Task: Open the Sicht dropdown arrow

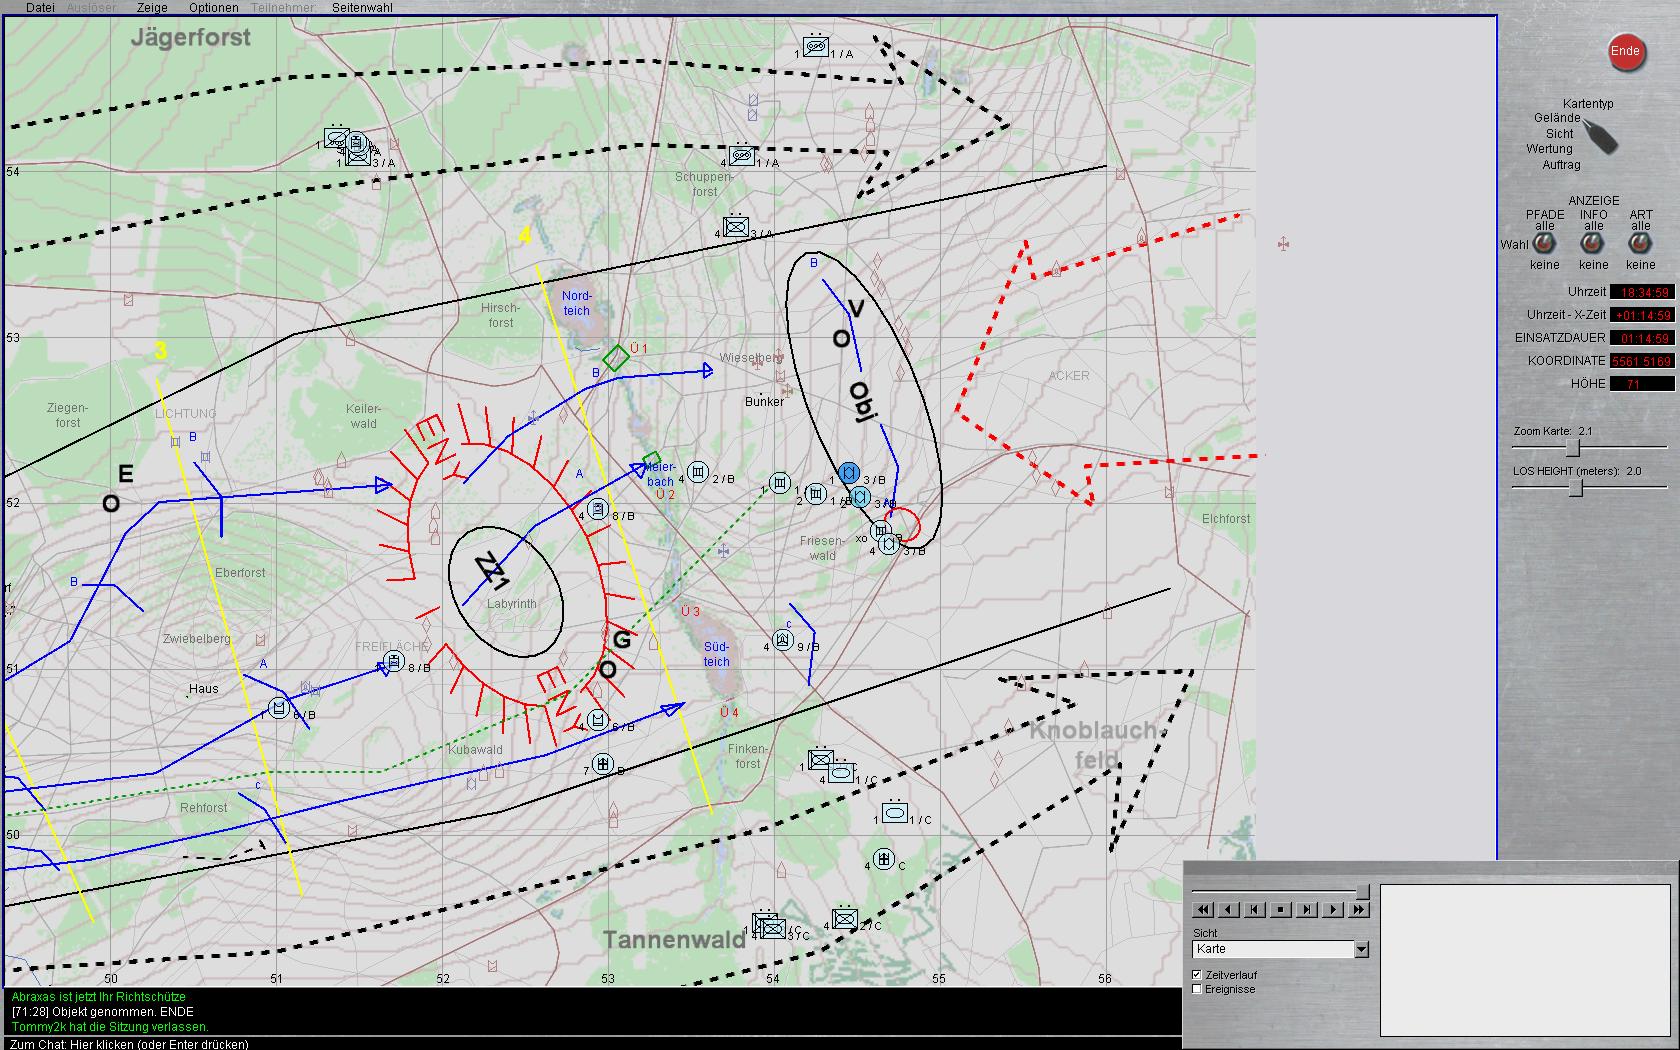Action: (x=1361, y=949)
